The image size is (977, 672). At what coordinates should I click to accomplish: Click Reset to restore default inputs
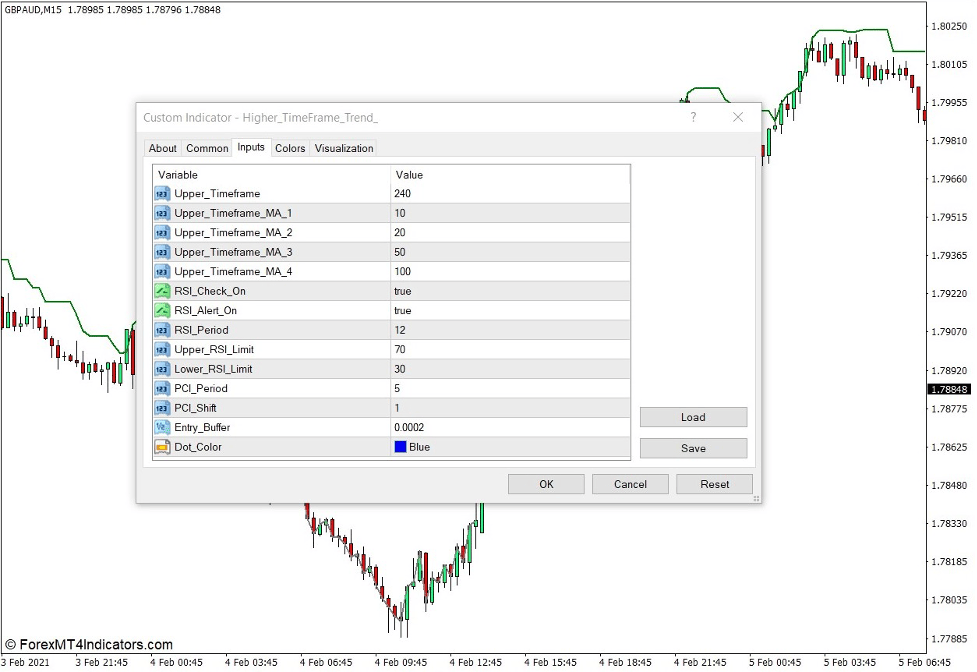tap(713, 484)
